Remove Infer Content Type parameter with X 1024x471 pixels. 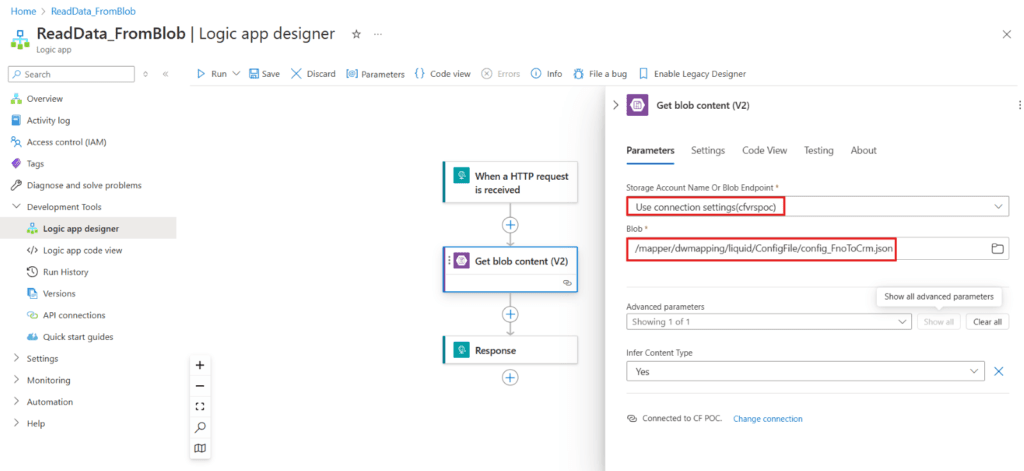(x=997, y=371)
